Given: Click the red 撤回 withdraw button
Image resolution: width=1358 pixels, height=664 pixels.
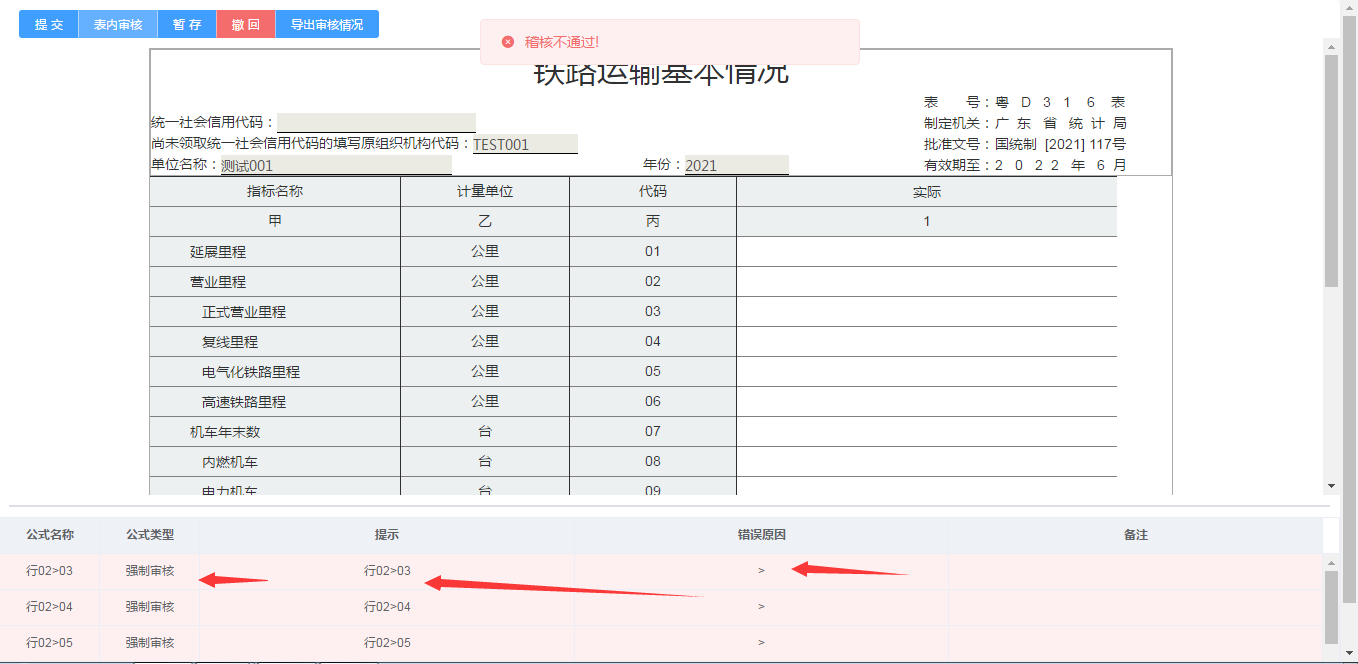Looking at the screenshot, I should (245, 25).
